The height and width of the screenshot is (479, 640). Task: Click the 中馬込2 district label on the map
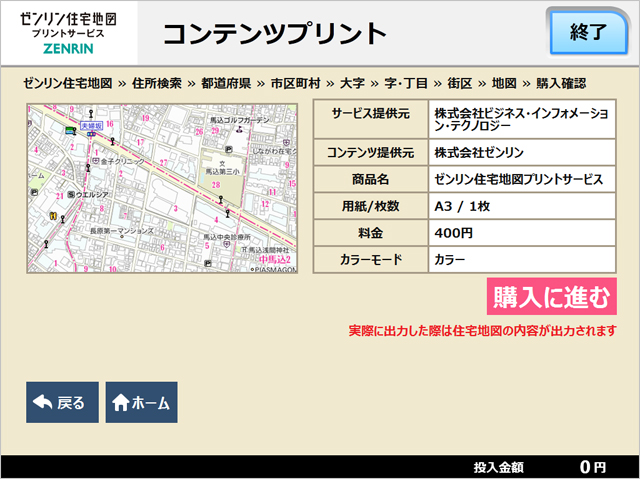click(x=275, y=259)
